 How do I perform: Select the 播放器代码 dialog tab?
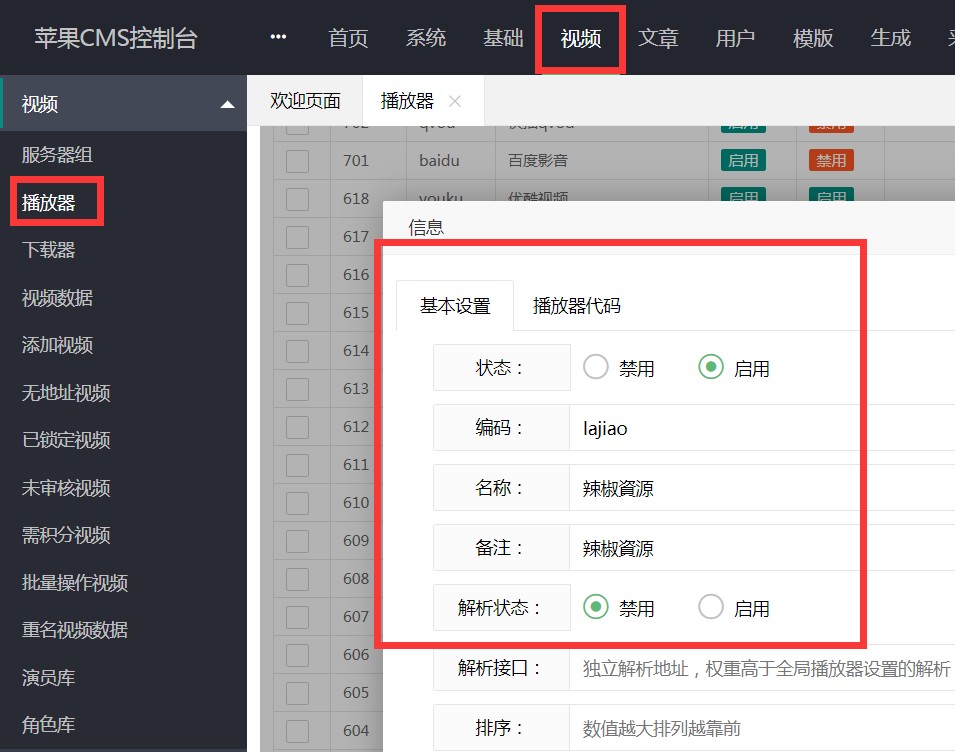[576, 306]
